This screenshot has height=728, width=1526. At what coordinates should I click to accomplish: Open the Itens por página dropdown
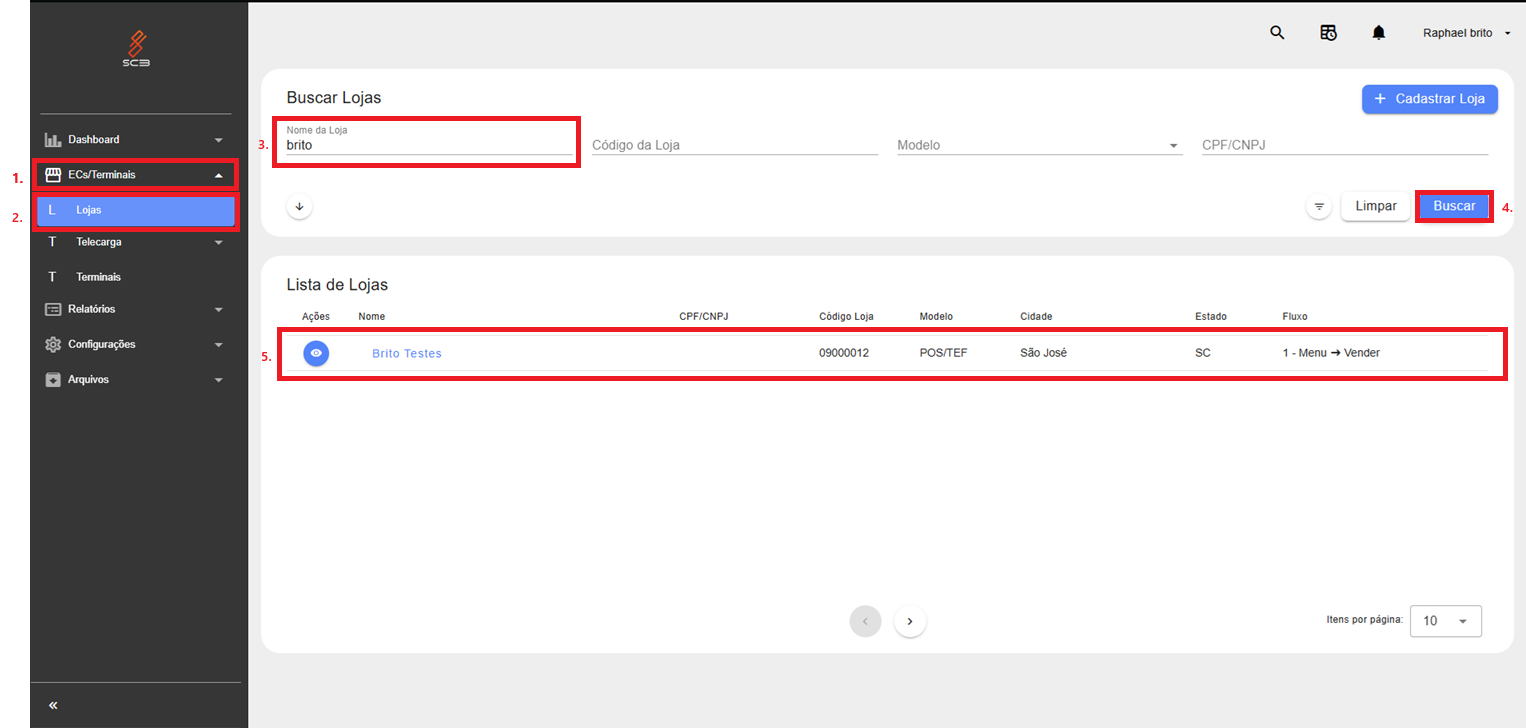tap(1445, 621)
